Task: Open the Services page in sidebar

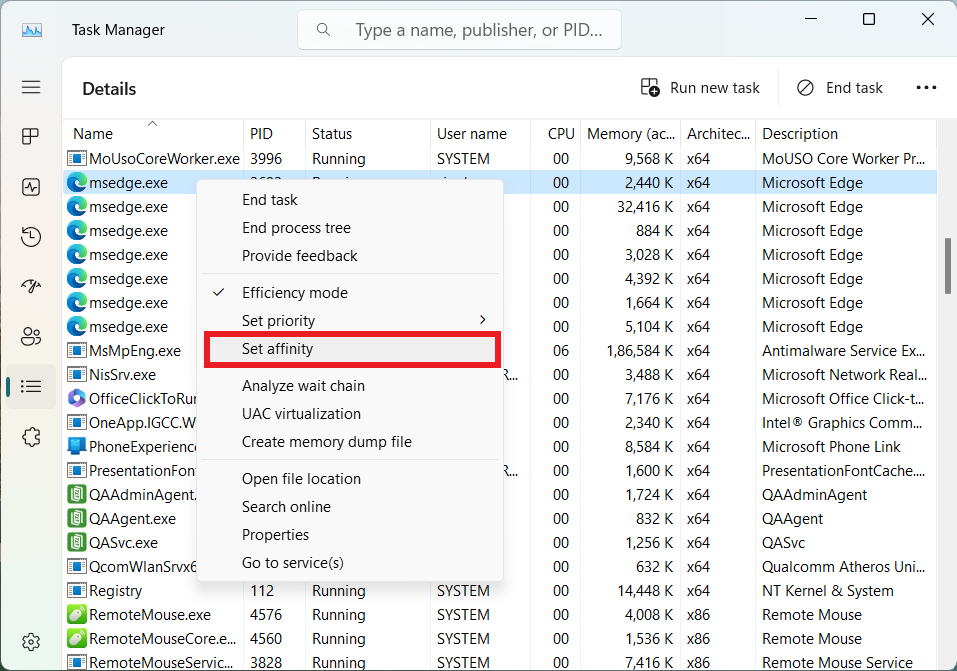Action: pyautogui.click(x=31, y=437)
